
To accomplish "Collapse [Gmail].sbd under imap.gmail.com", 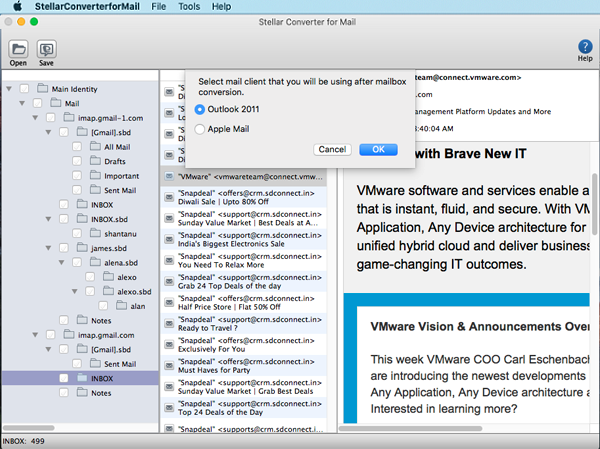I will [48, 349].
